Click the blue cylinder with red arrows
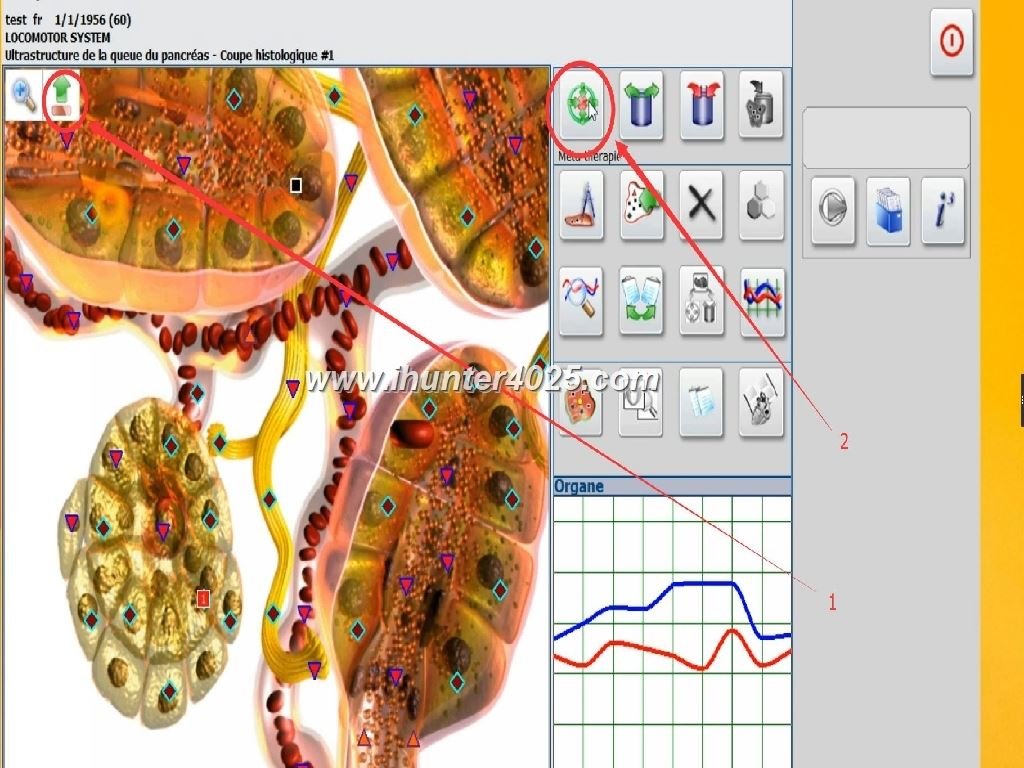1024x768 pixels. point(702,105)
